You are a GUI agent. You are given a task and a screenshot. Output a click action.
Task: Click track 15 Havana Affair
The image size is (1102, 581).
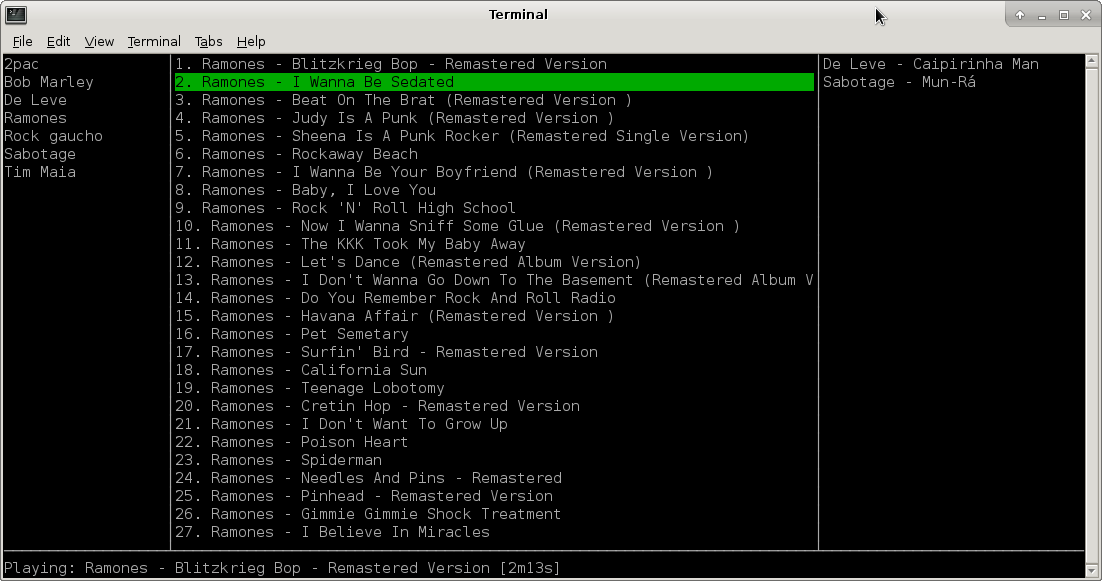pos(394,316)
